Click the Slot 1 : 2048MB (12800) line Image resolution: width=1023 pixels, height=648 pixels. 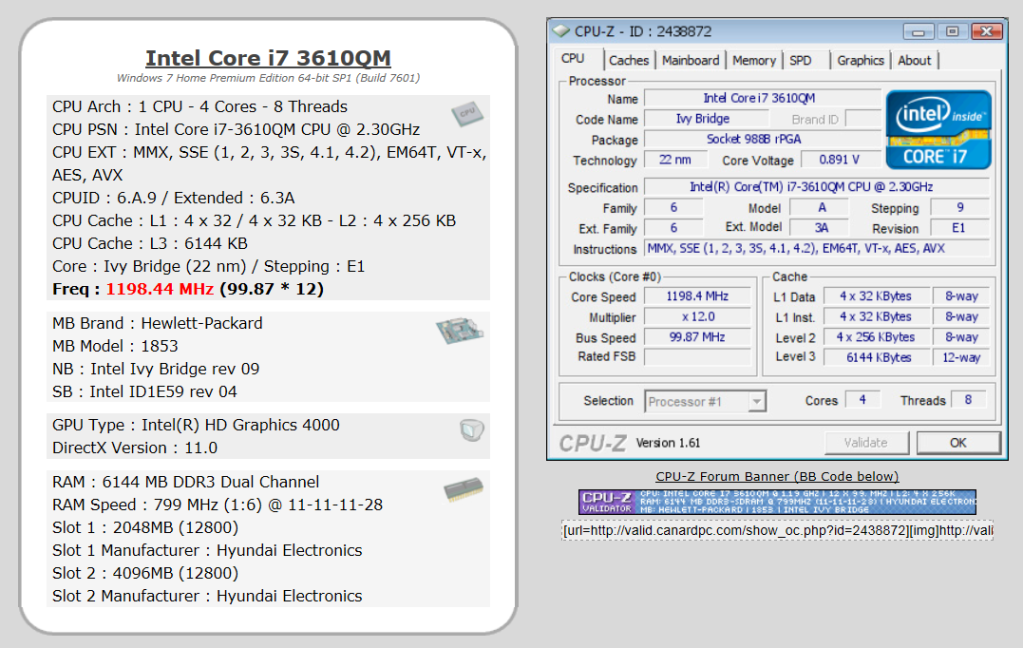tap(145, 527)
